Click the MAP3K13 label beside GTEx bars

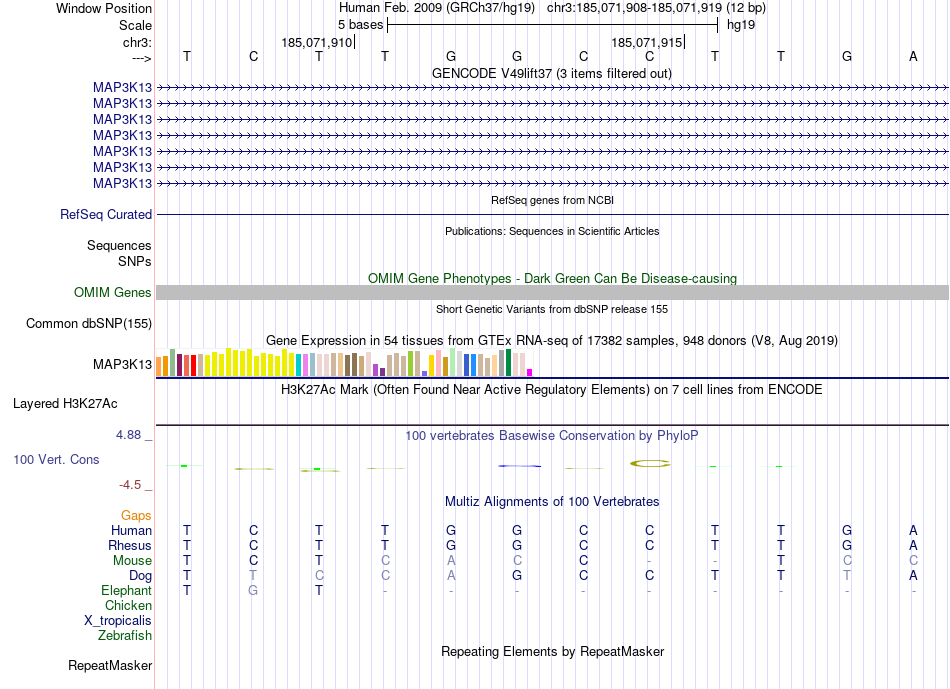(x=122, y=364)
